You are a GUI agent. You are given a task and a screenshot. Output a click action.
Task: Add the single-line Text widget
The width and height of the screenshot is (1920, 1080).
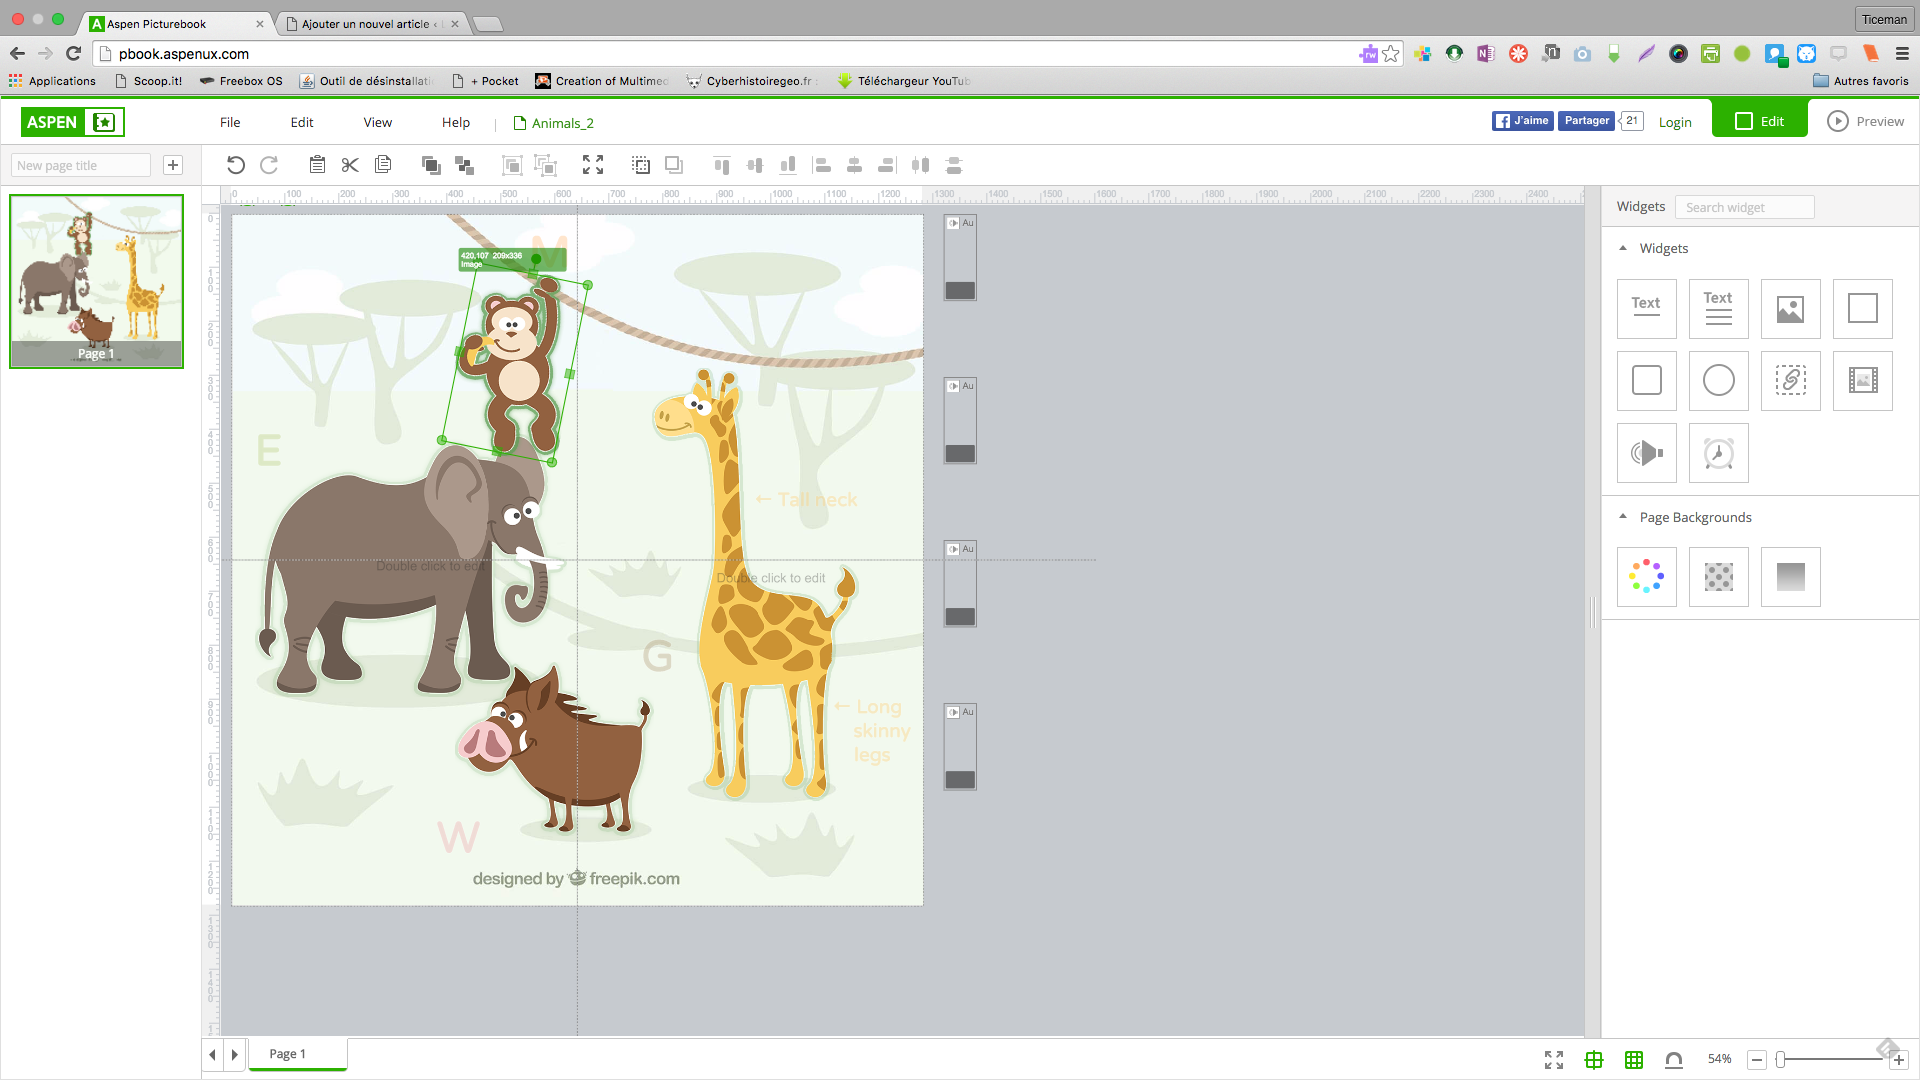pos(1646,309)
